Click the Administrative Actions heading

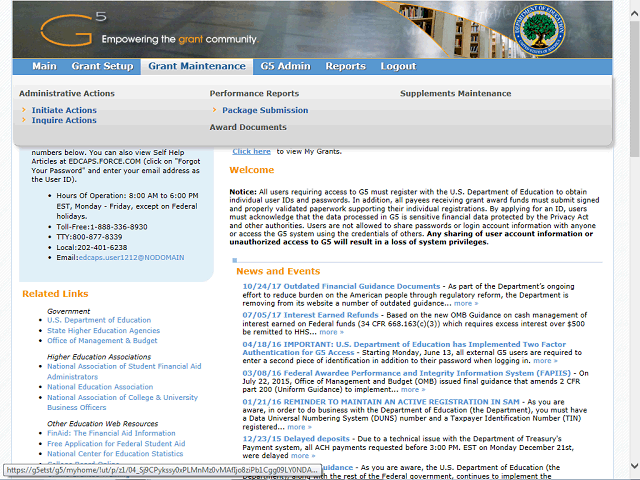click(67, 93)
